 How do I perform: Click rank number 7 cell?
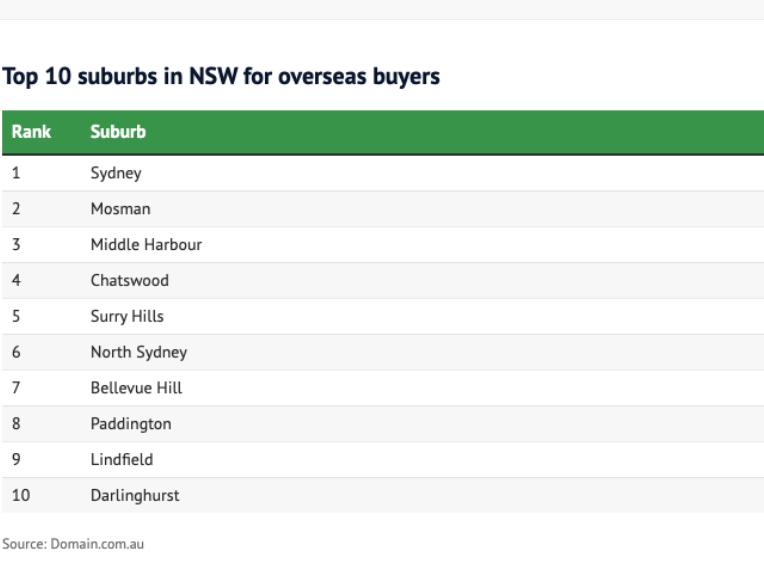coord(16,387)
